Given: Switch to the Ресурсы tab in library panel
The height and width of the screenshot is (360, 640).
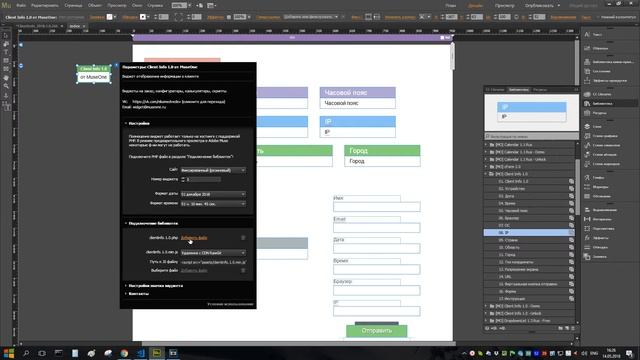Looking at the screenshot, I should pyautogui.click(x=540, y=89).
